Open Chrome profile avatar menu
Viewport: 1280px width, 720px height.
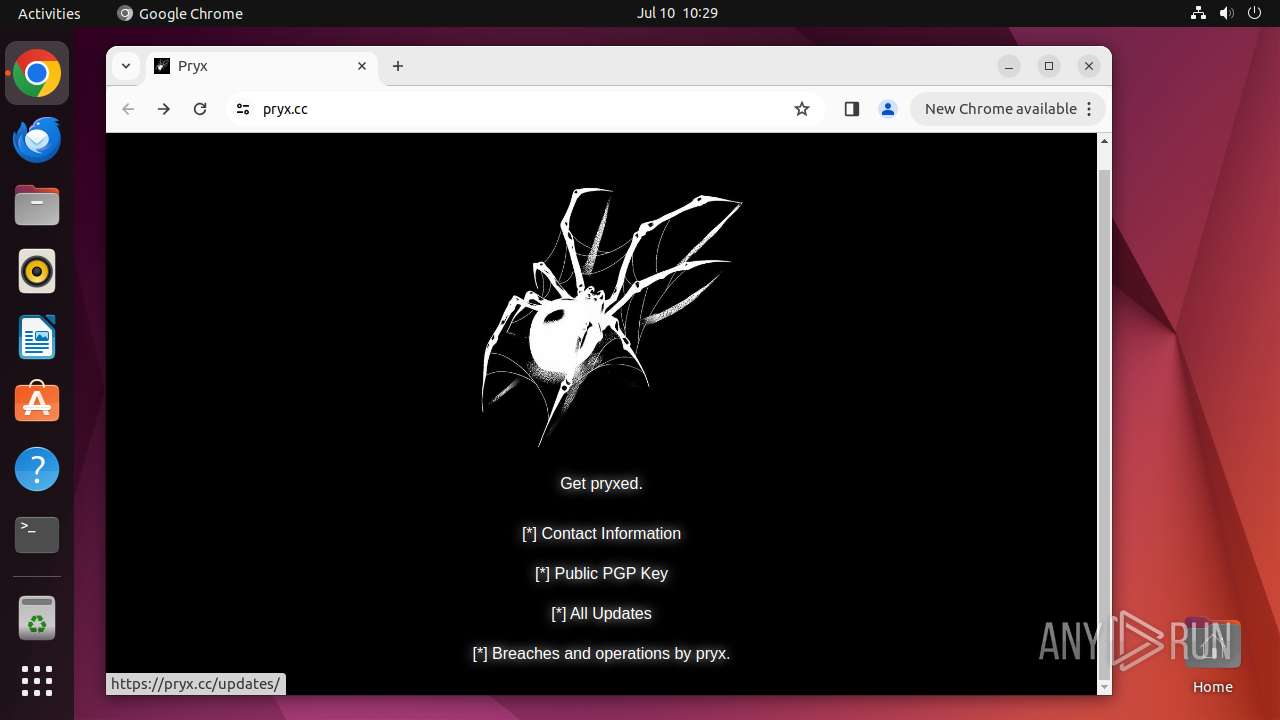pyautogui.click(x=888, y=109)
